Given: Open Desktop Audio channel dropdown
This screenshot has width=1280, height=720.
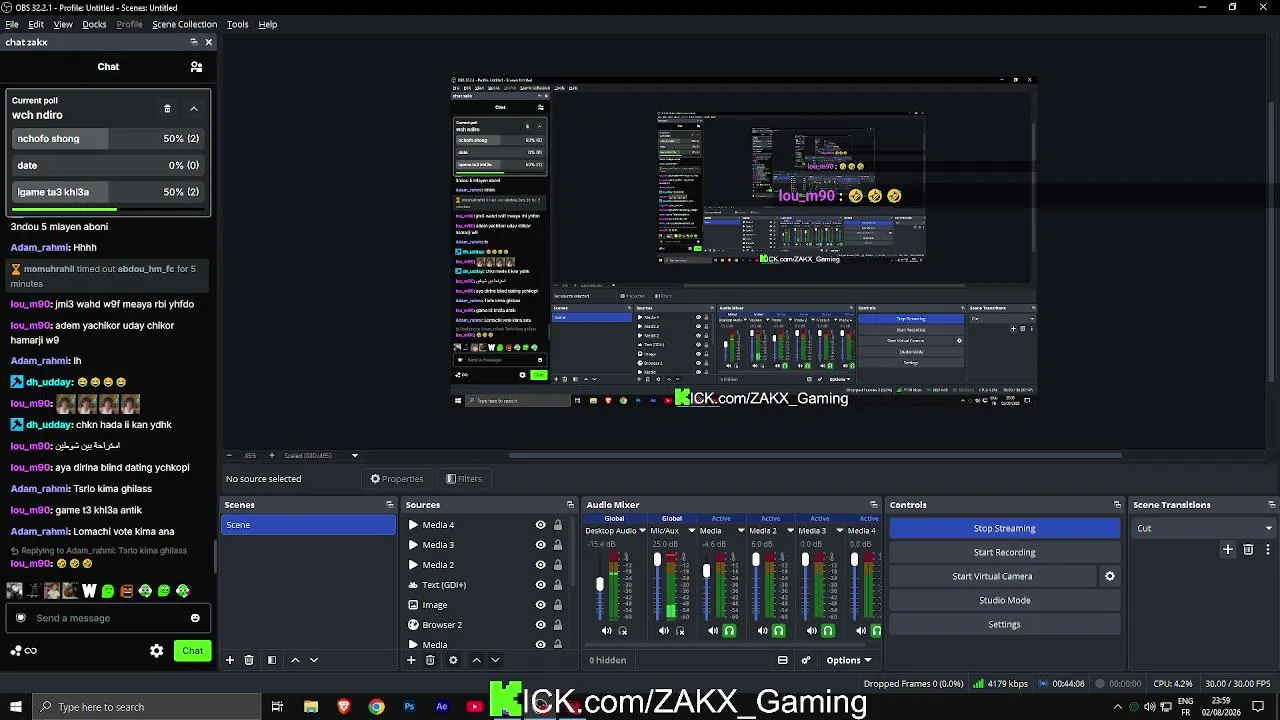Looking at the screenshot, I should point(642,531).
